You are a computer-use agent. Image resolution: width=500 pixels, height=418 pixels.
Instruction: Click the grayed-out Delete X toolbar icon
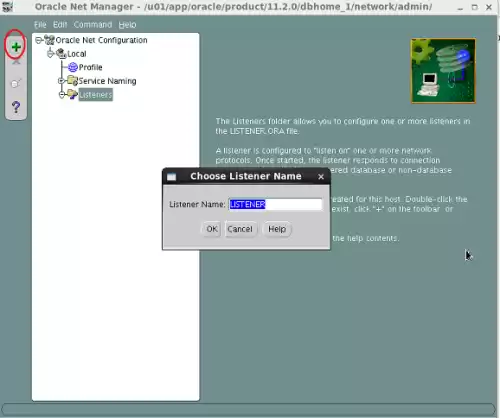pos(16,63)
